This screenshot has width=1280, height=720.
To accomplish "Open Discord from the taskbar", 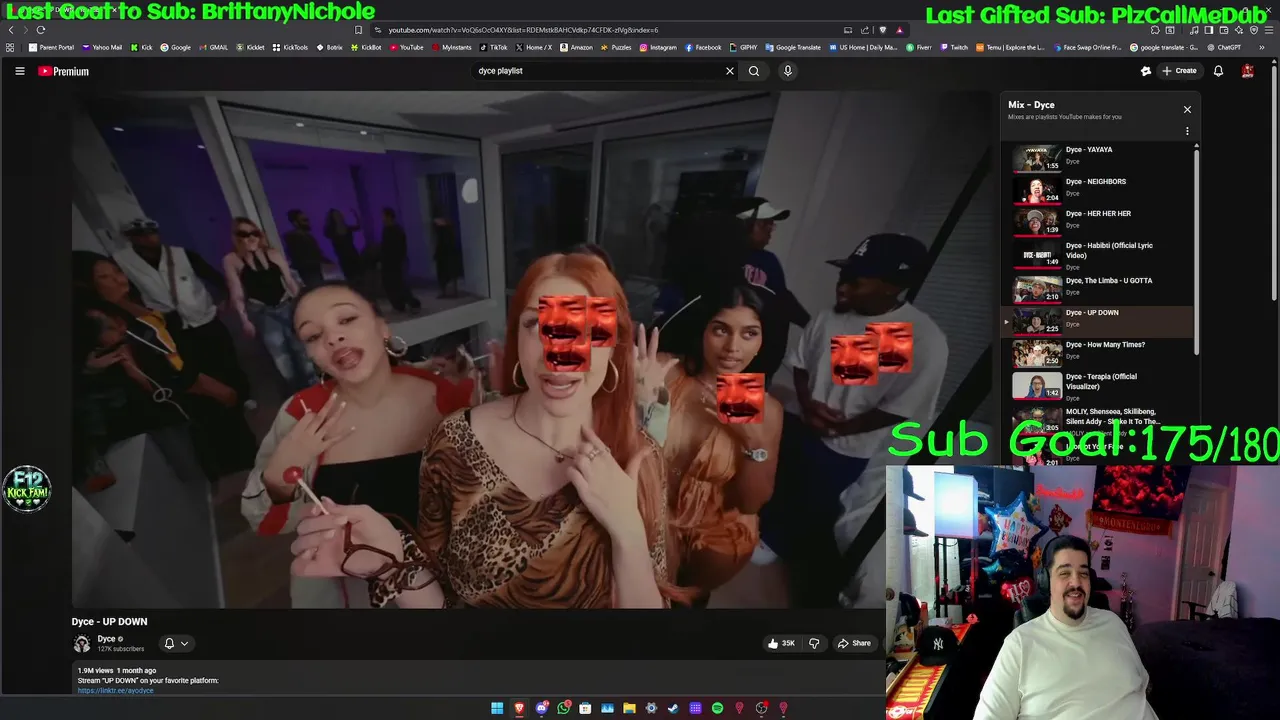I will coord(541,708).
